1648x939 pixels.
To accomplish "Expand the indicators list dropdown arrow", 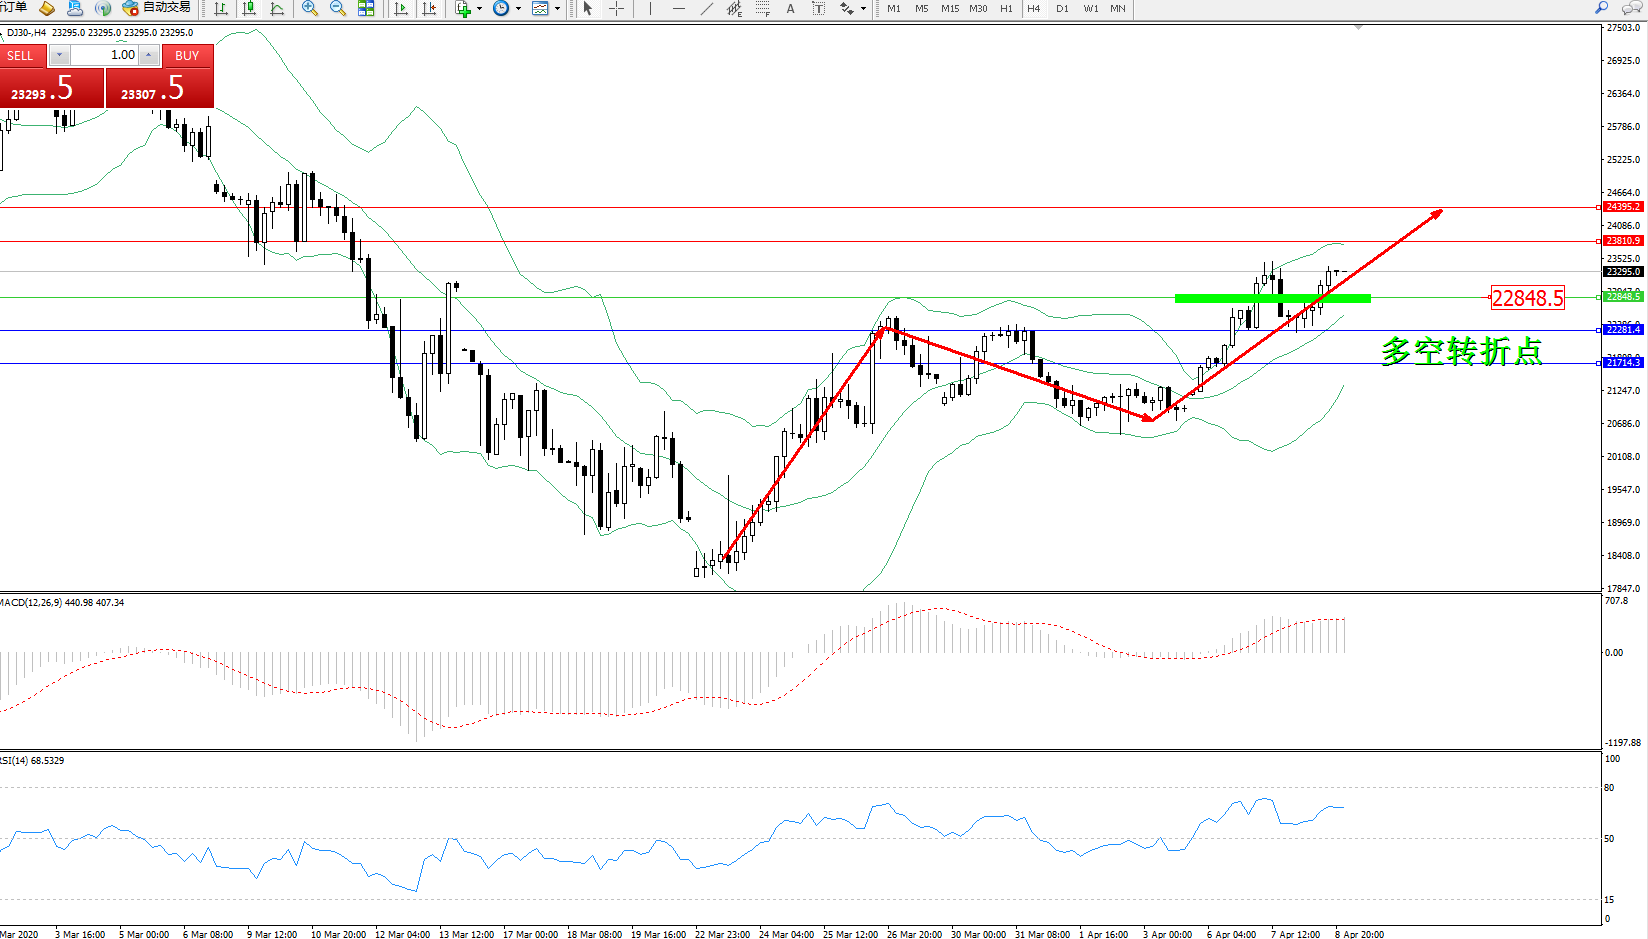I will pos(480,8).
